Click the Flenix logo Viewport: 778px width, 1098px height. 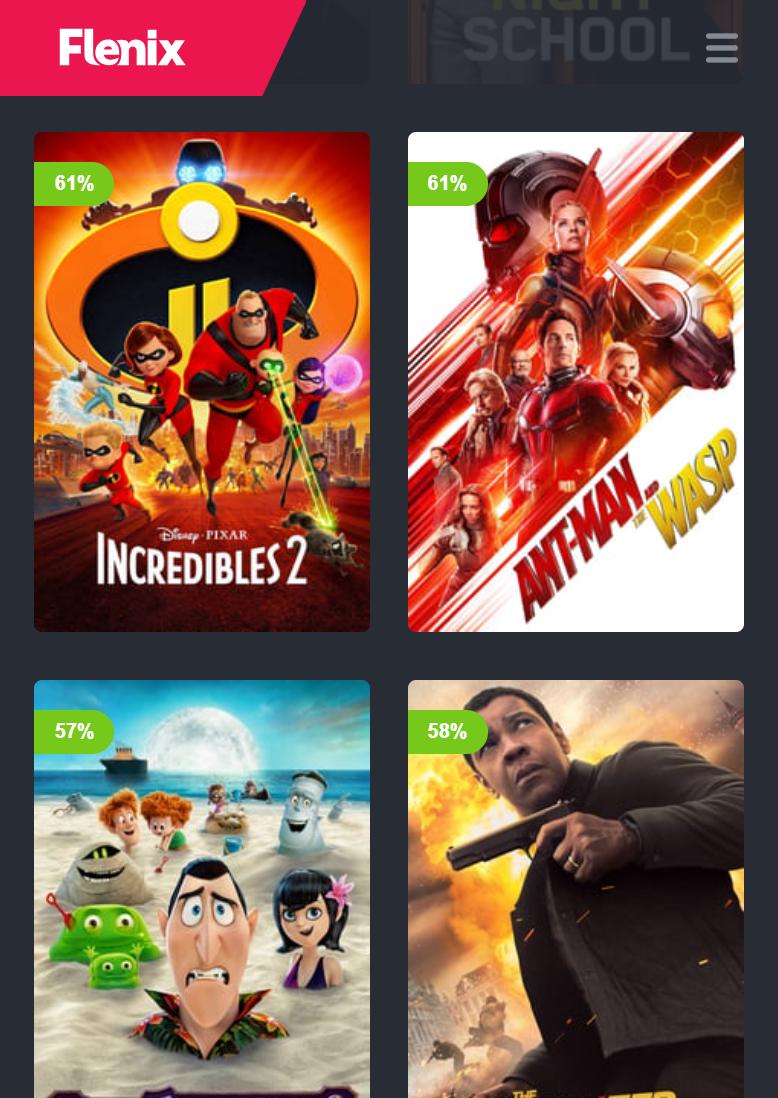[122, 48]
